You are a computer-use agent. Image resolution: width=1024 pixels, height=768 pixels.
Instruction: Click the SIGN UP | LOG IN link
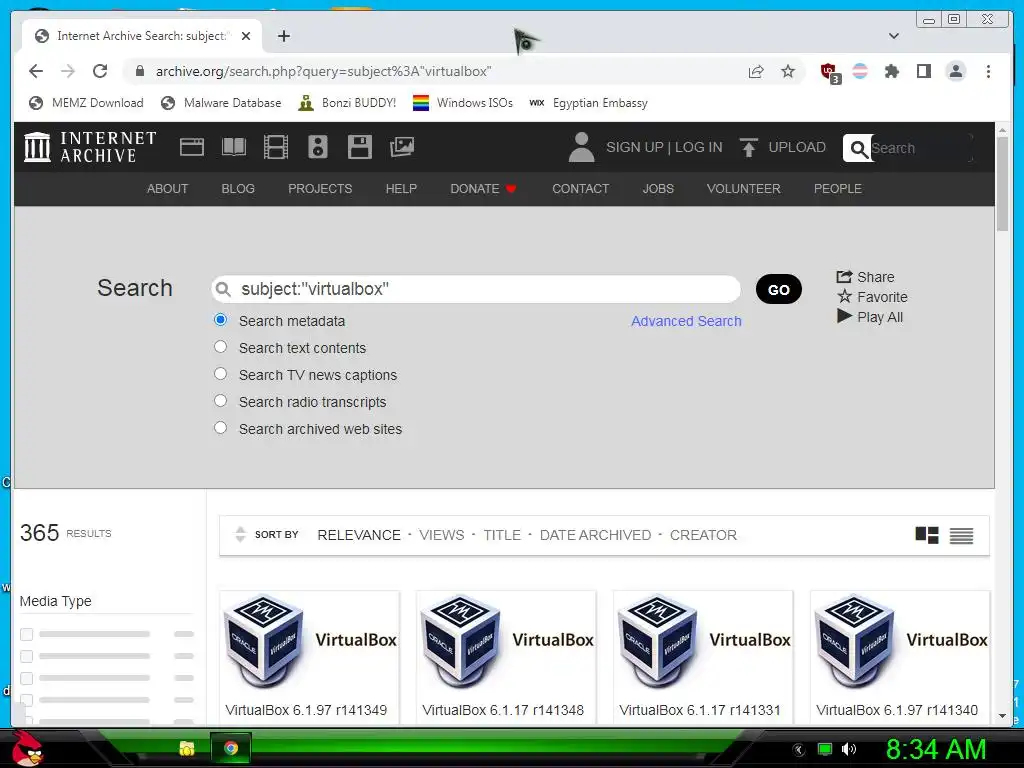click(x=664, y=148)
